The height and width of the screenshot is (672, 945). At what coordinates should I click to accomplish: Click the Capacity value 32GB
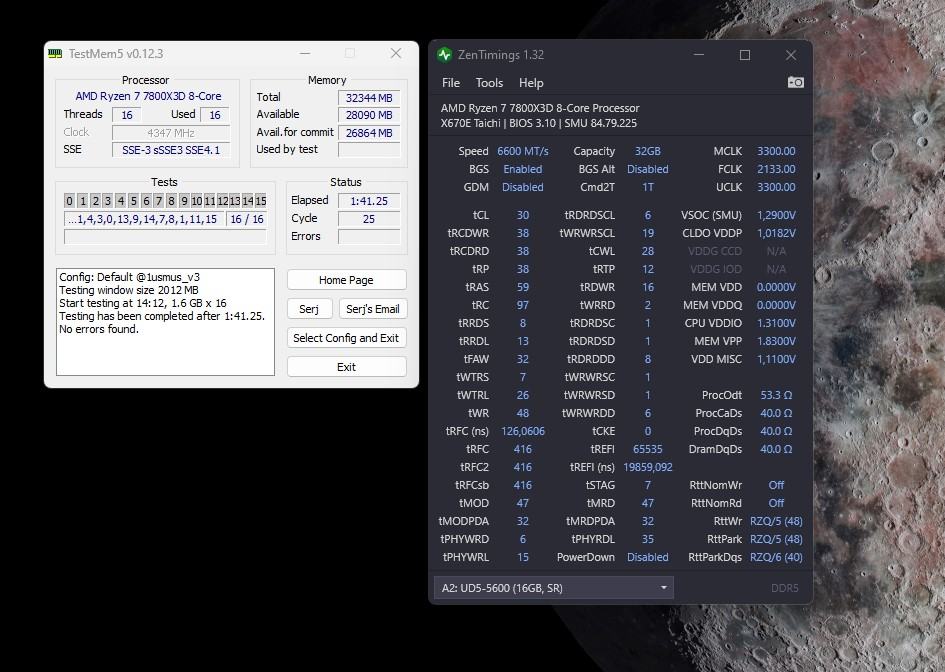click(647, 151)
